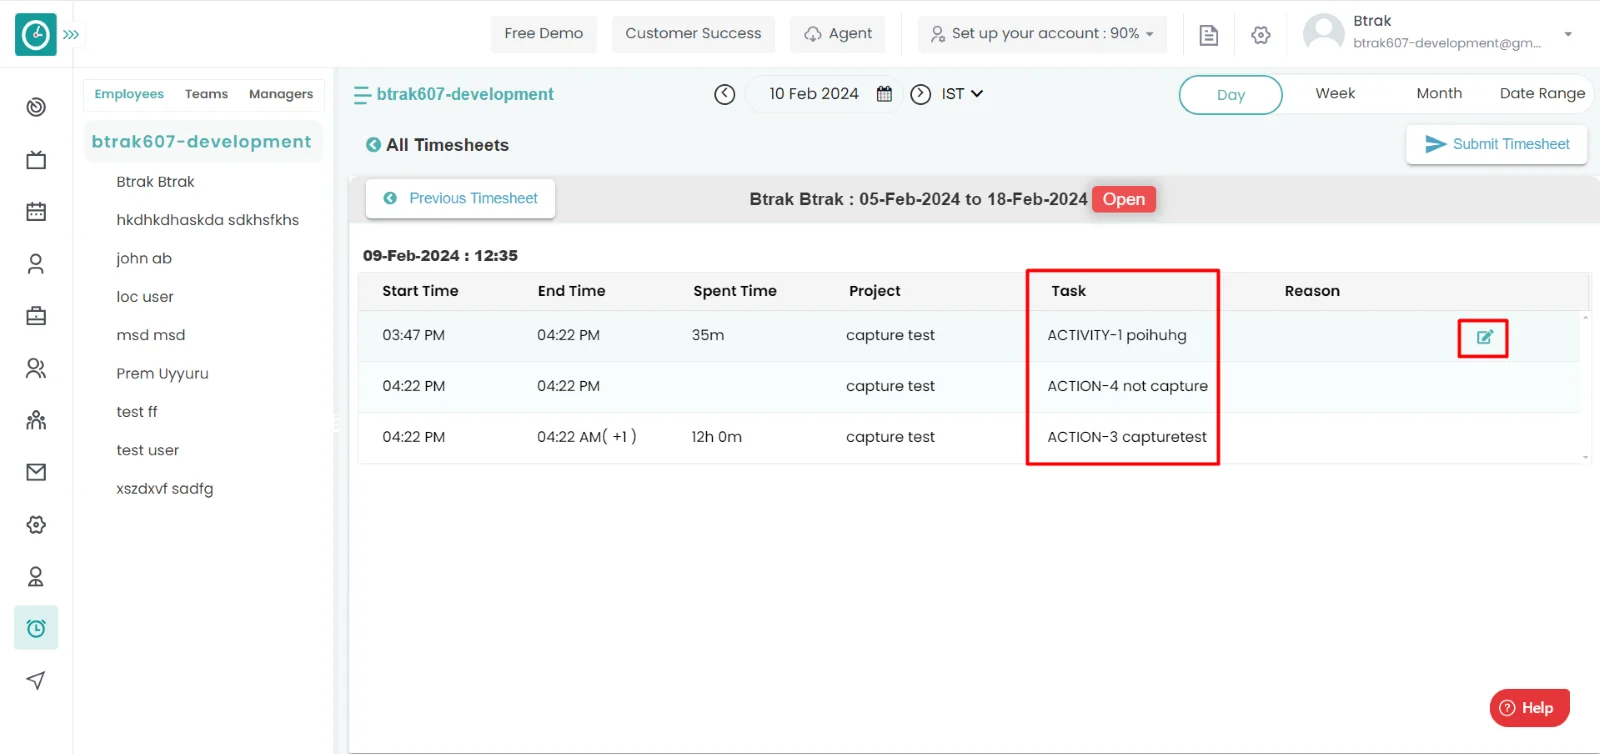
Task: Select the Teams tab
Action: coord(206,94)
